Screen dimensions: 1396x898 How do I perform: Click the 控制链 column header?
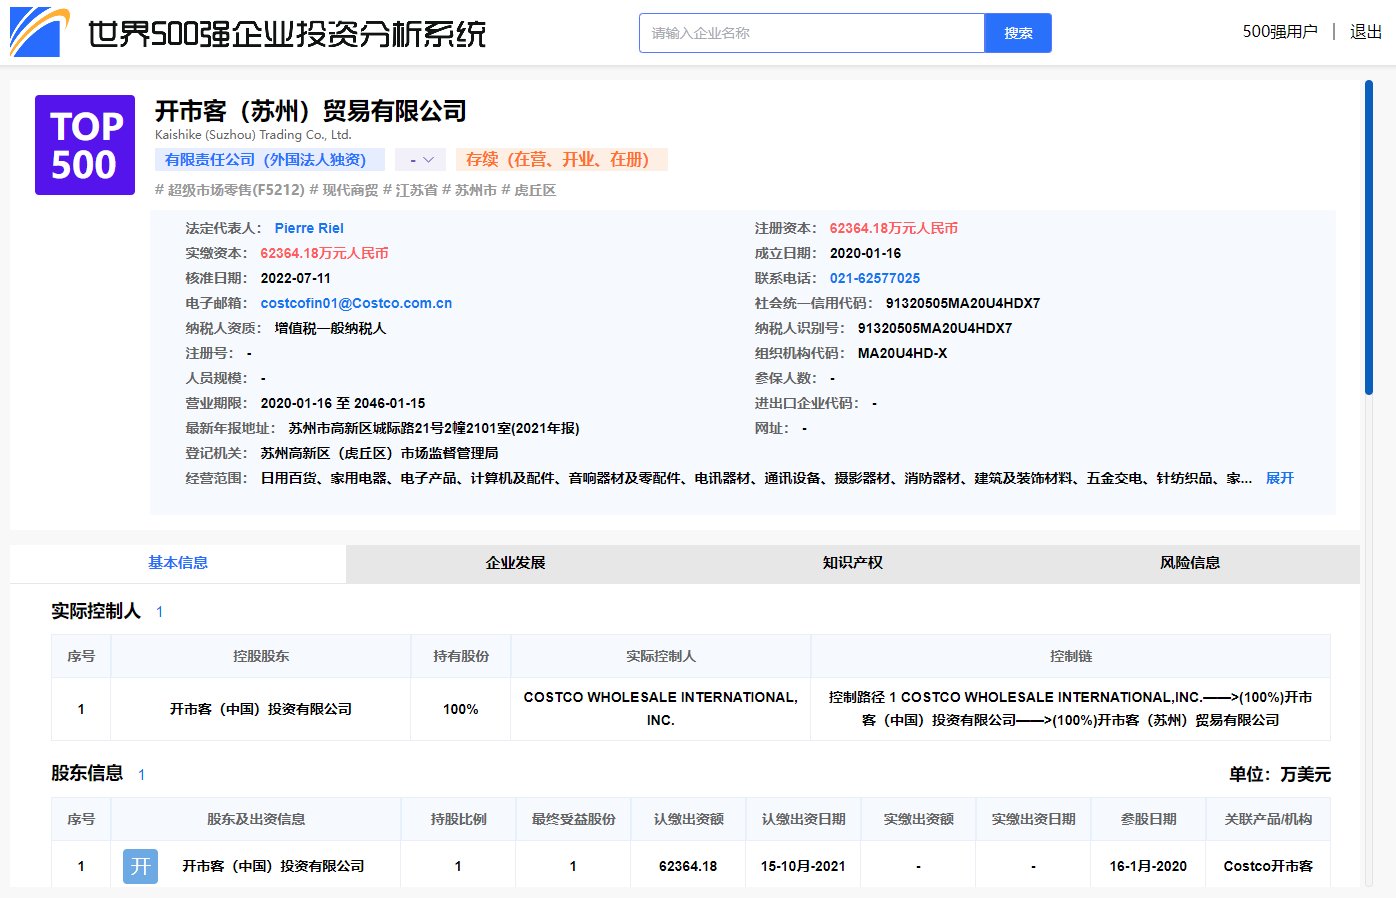pyautogui.click(x=1071, y=656)
